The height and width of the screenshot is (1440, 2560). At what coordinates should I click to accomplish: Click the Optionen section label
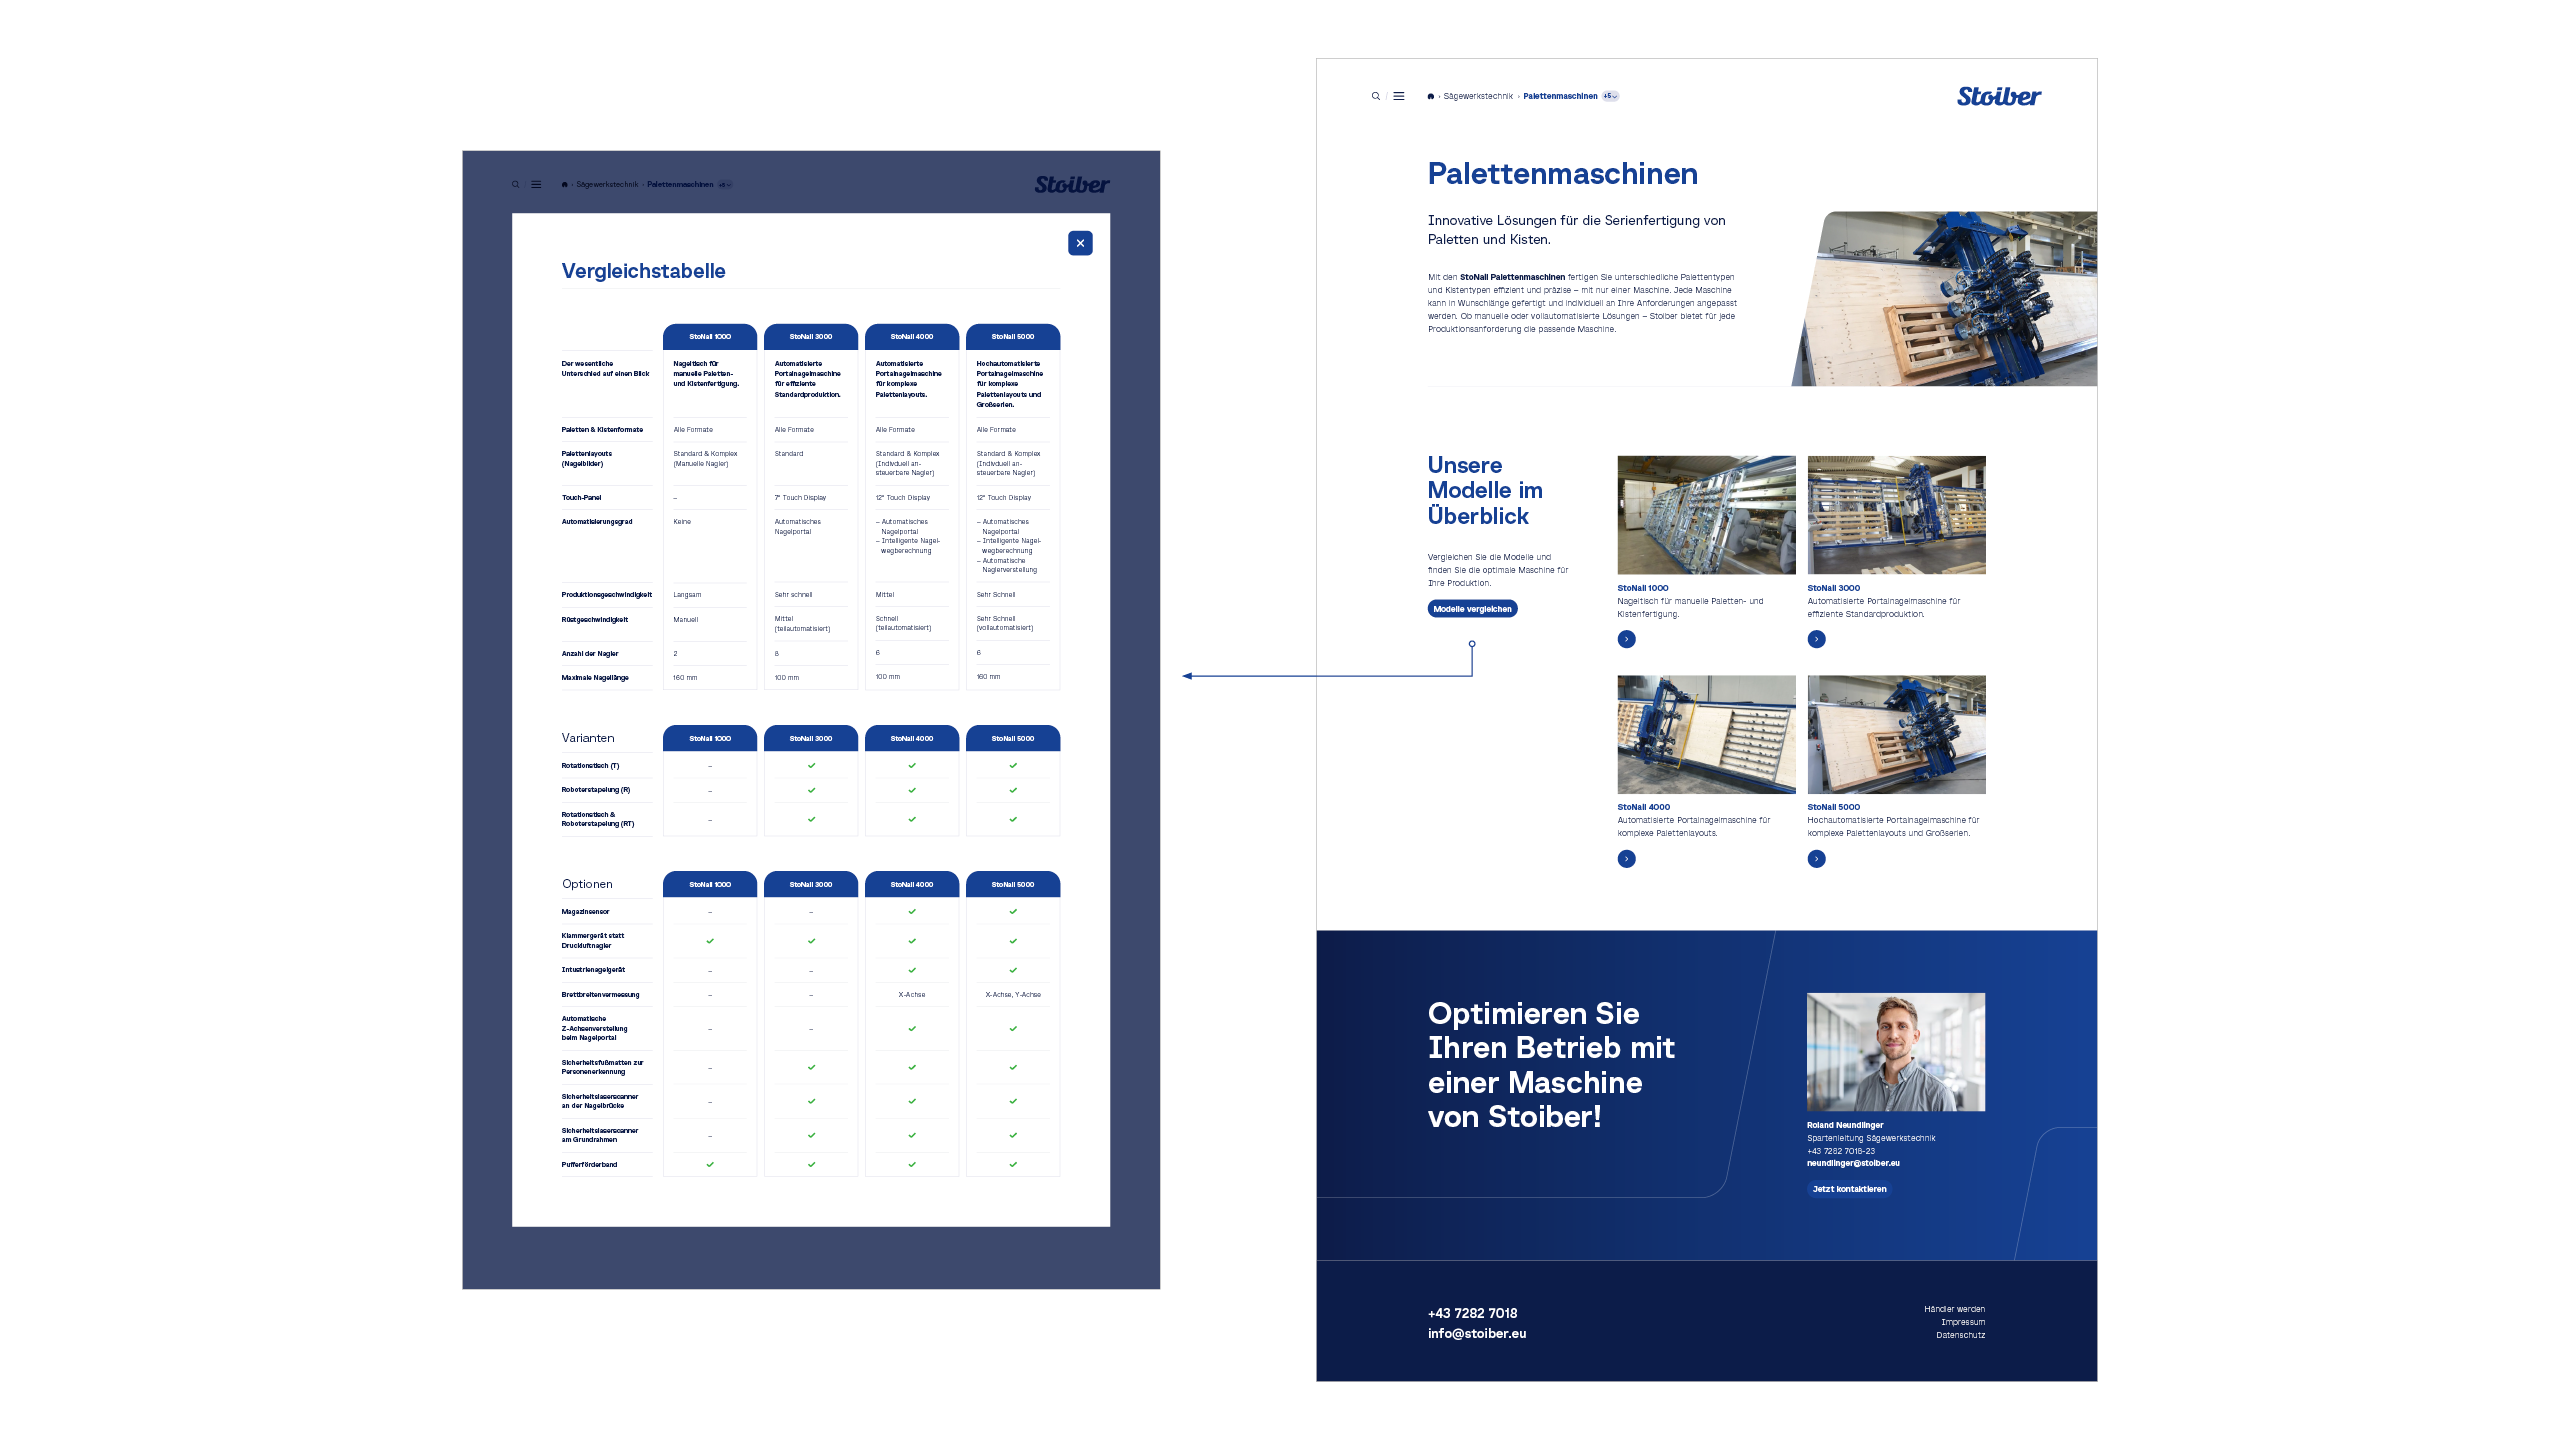click(x=587, y=884)
